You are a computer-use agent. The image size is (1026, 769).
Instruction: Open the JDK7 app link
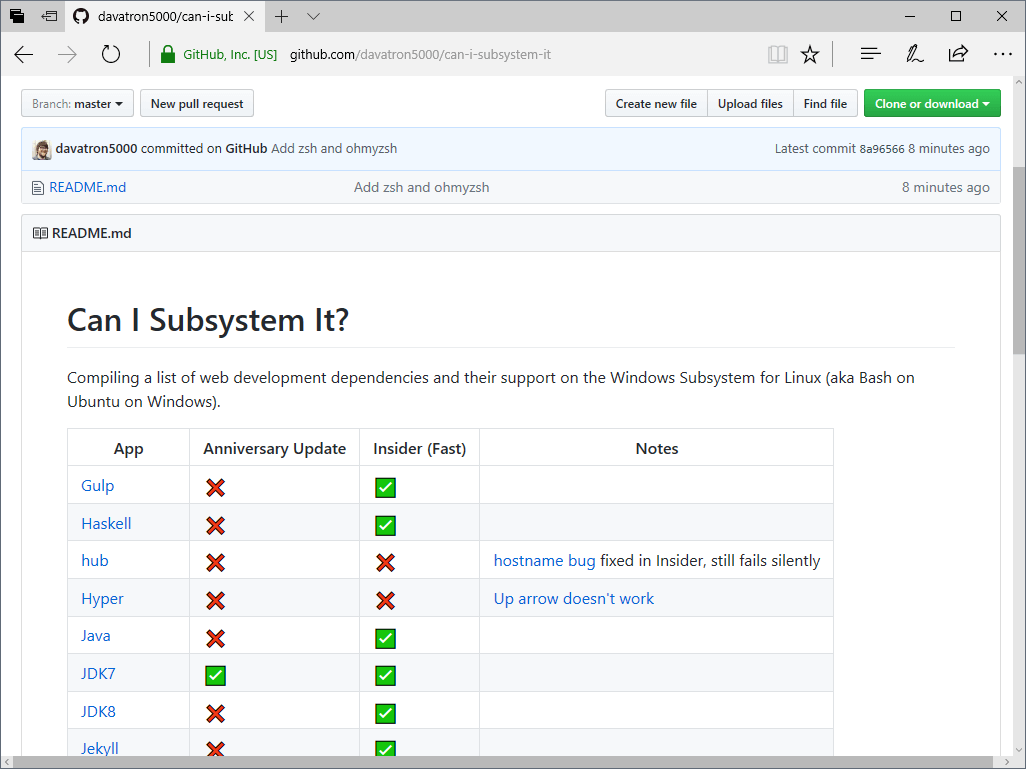(x=98, y=674)
